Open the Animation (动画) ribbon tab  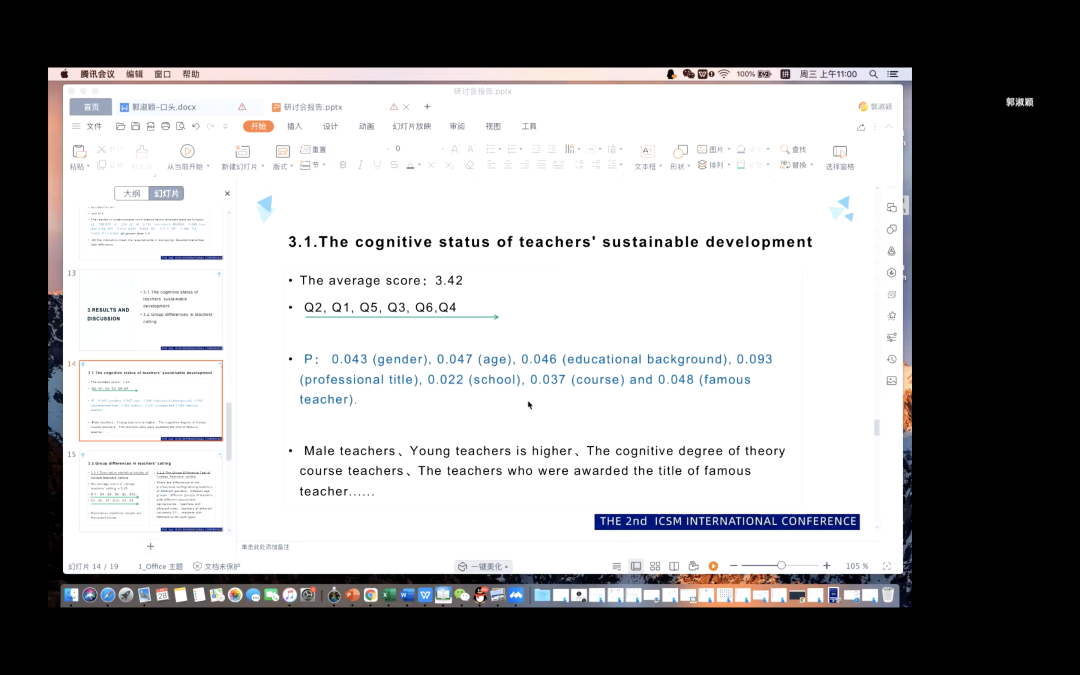(x=366, y=126)
